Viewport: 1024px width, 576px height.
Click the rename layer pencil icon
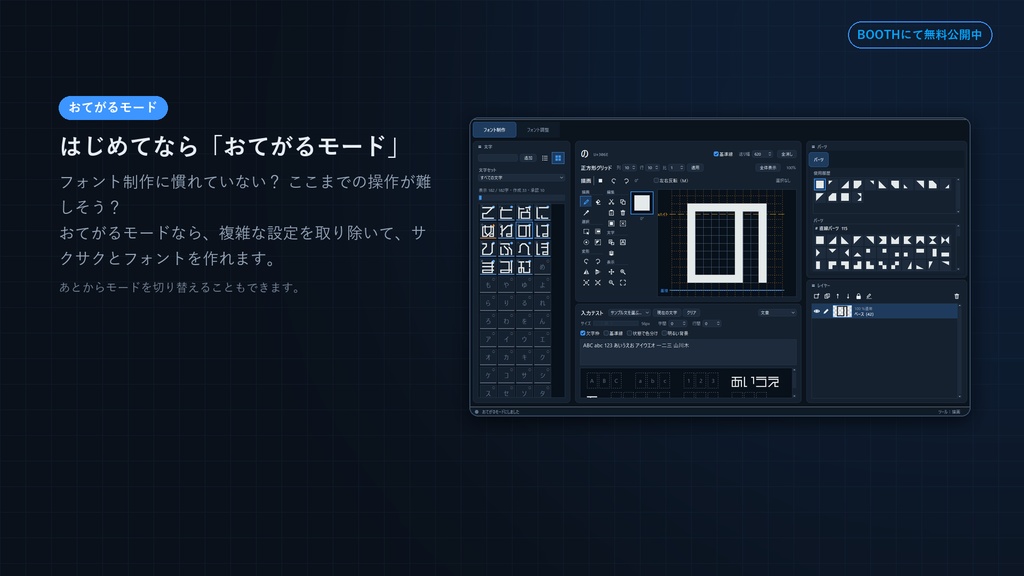869,296
